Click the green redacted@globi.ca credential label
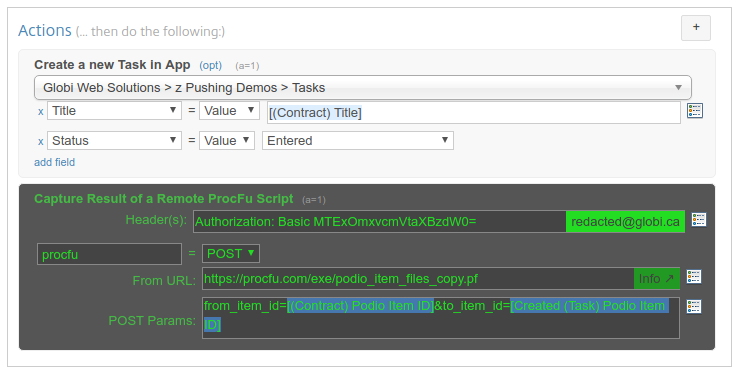Image resolution: width=739 pixels, height=374 pixels. (x=625, y=222)
